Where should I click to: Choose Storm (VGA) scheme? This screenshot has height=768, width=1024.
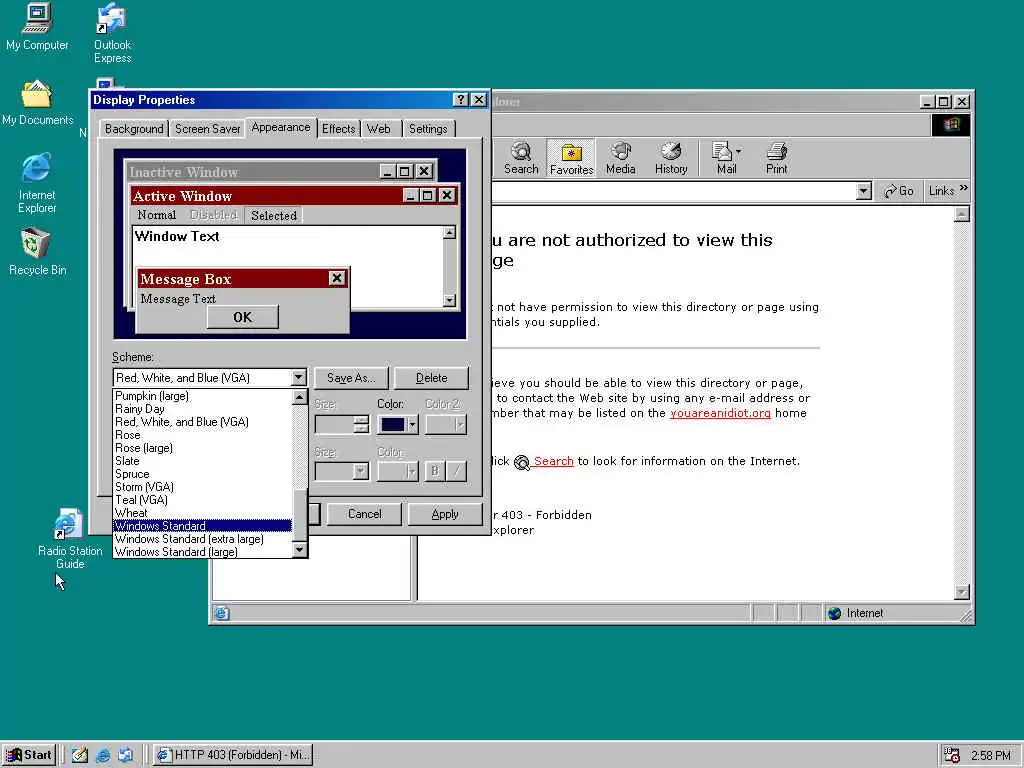coord(202,487)
